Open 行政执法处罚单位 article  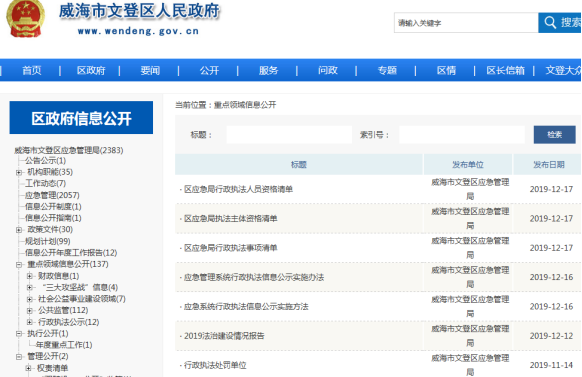click(215, 365)
